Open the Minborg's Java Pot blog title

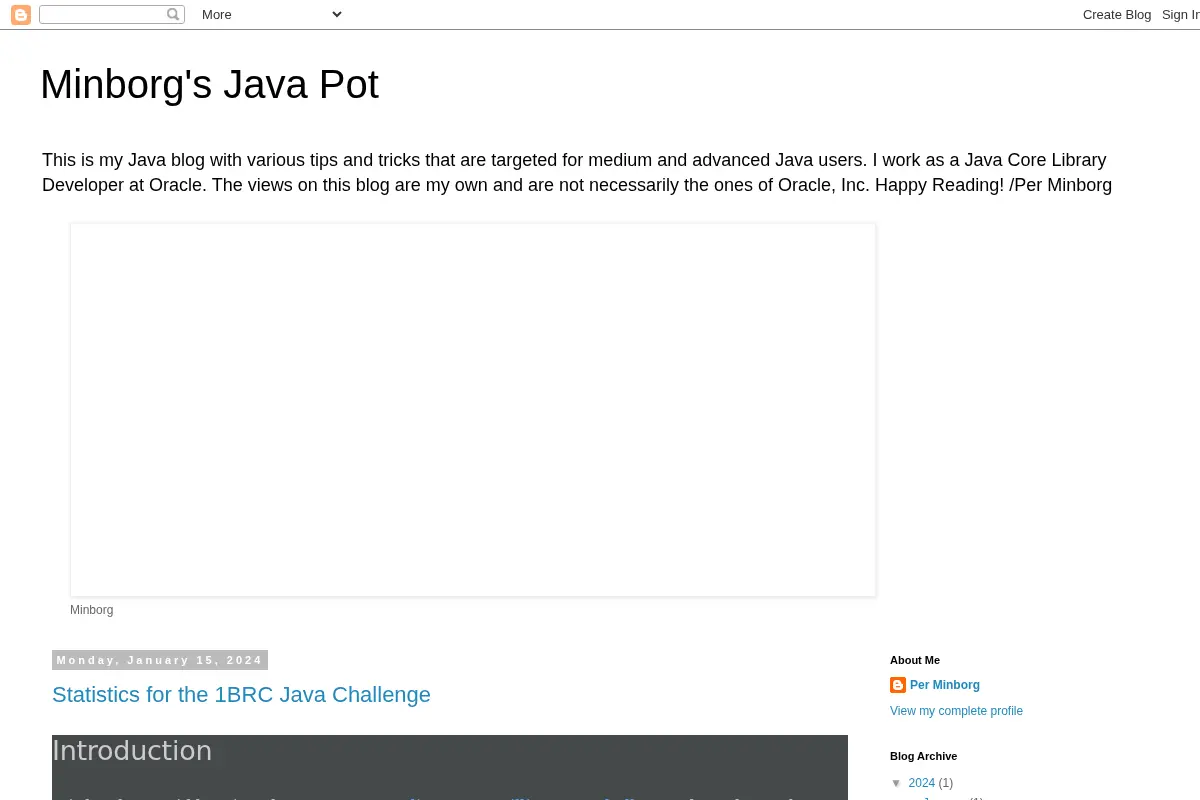[209, 84]
